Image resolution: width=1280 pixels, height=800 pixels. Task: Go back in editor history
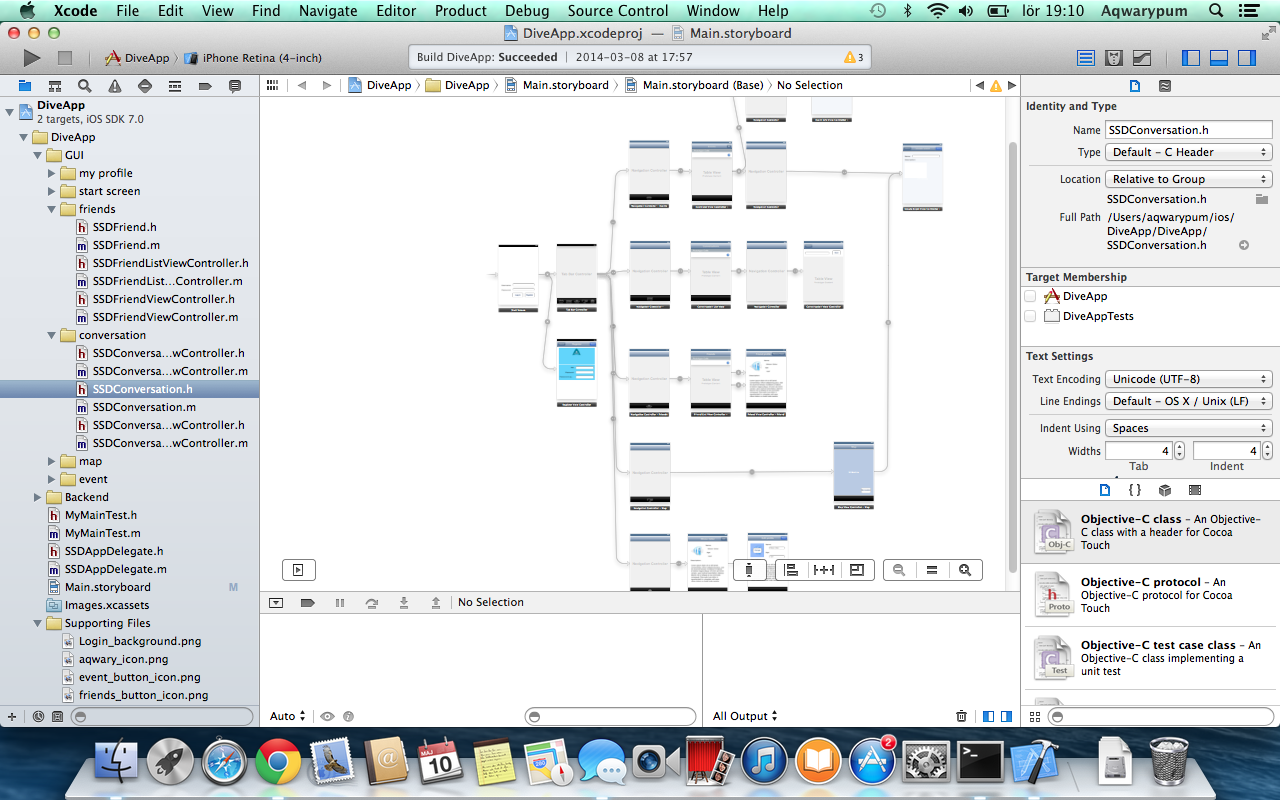pos(302,85)
